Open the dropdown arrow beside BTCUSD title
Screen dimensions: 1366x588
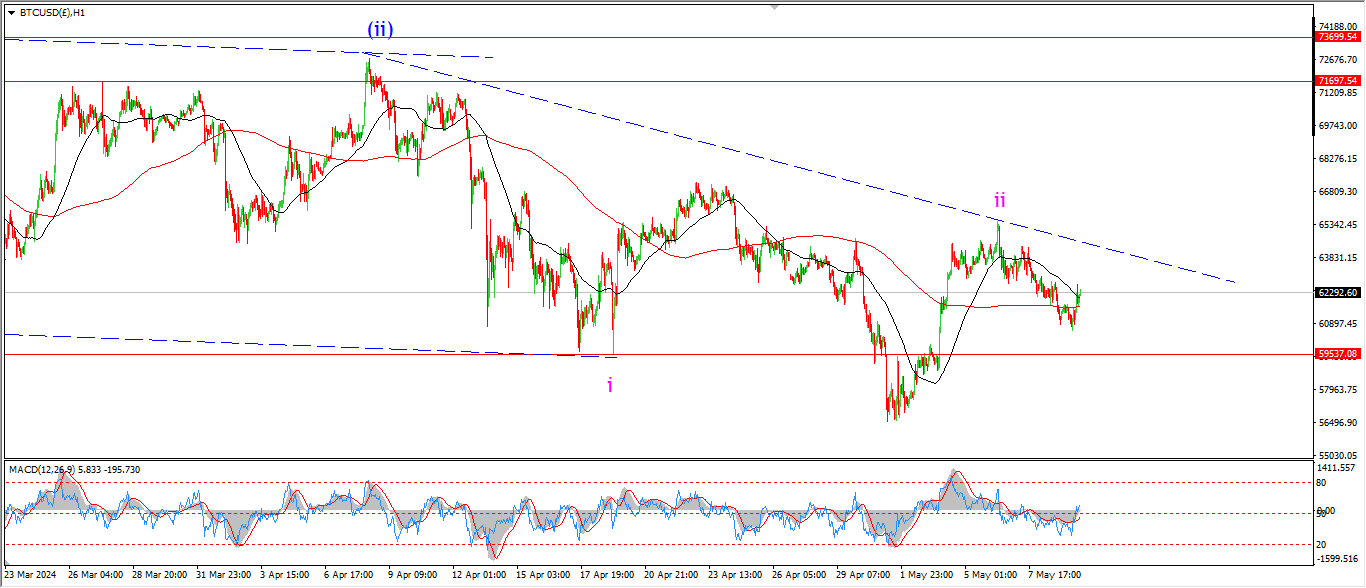click(11, 13)
